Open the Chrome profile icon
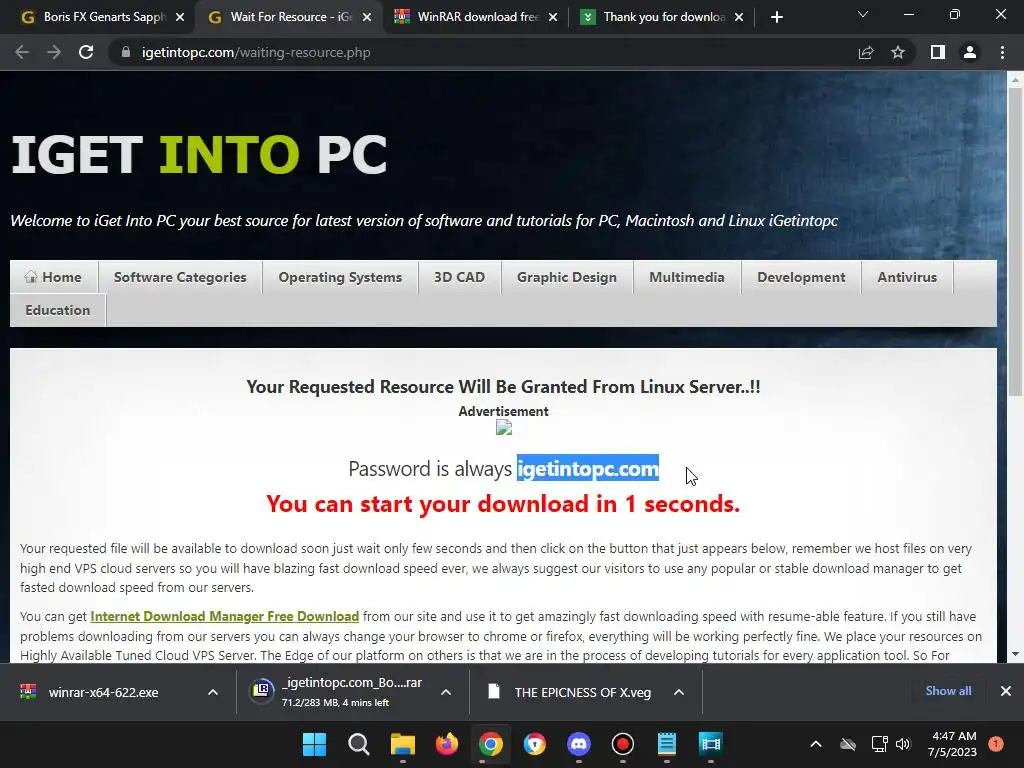 [x=970, y=52]
